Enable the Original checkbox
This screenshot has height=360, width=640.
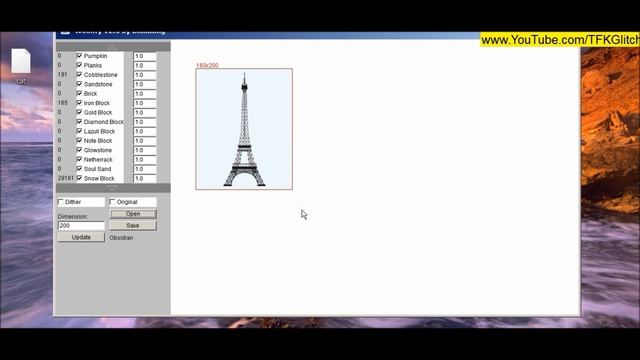click(112, 202)
